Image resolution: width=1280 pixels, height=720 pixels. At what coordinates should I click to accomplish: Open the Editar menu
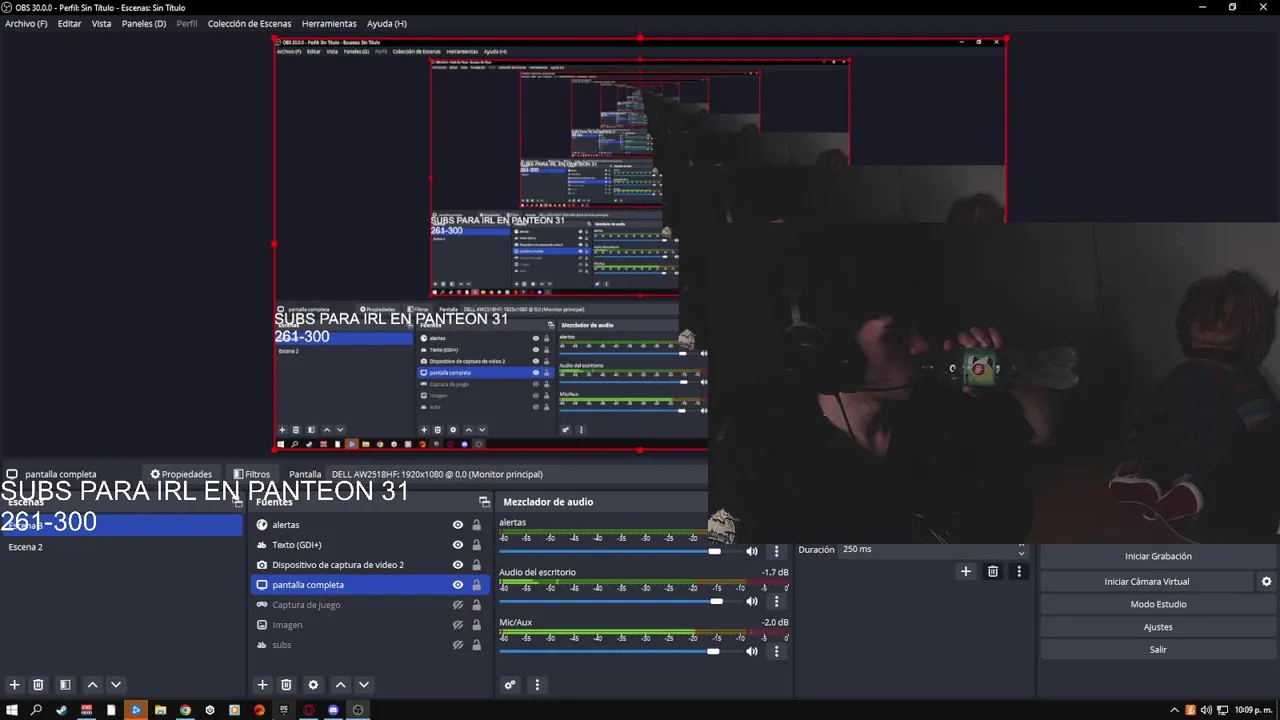point(69,23)
